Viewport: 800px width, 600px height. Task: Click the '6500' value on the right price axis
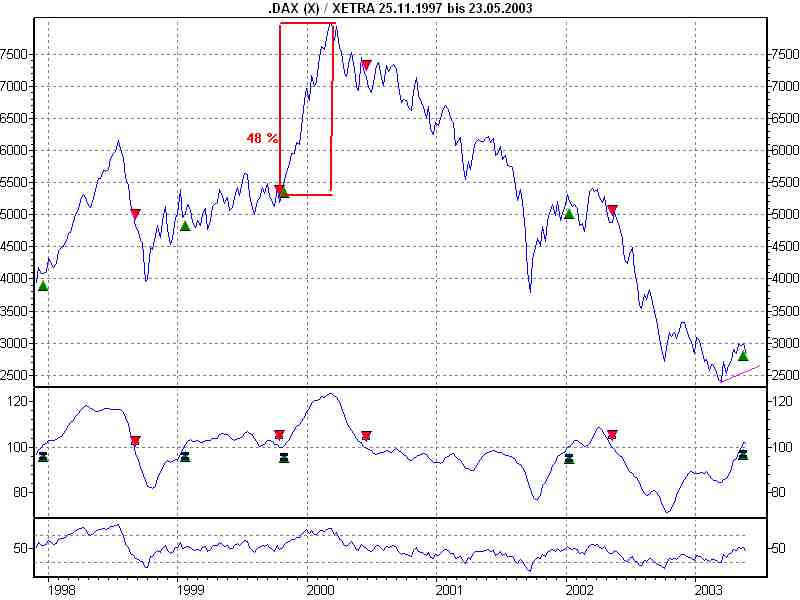(x=785, y=118)
